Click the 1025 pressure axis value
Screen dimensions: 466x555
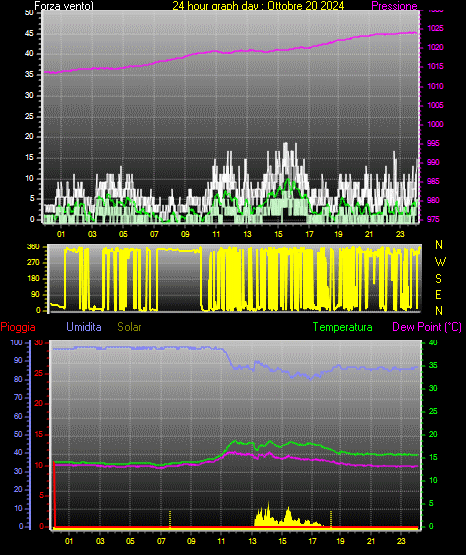(x=436, y=28)
